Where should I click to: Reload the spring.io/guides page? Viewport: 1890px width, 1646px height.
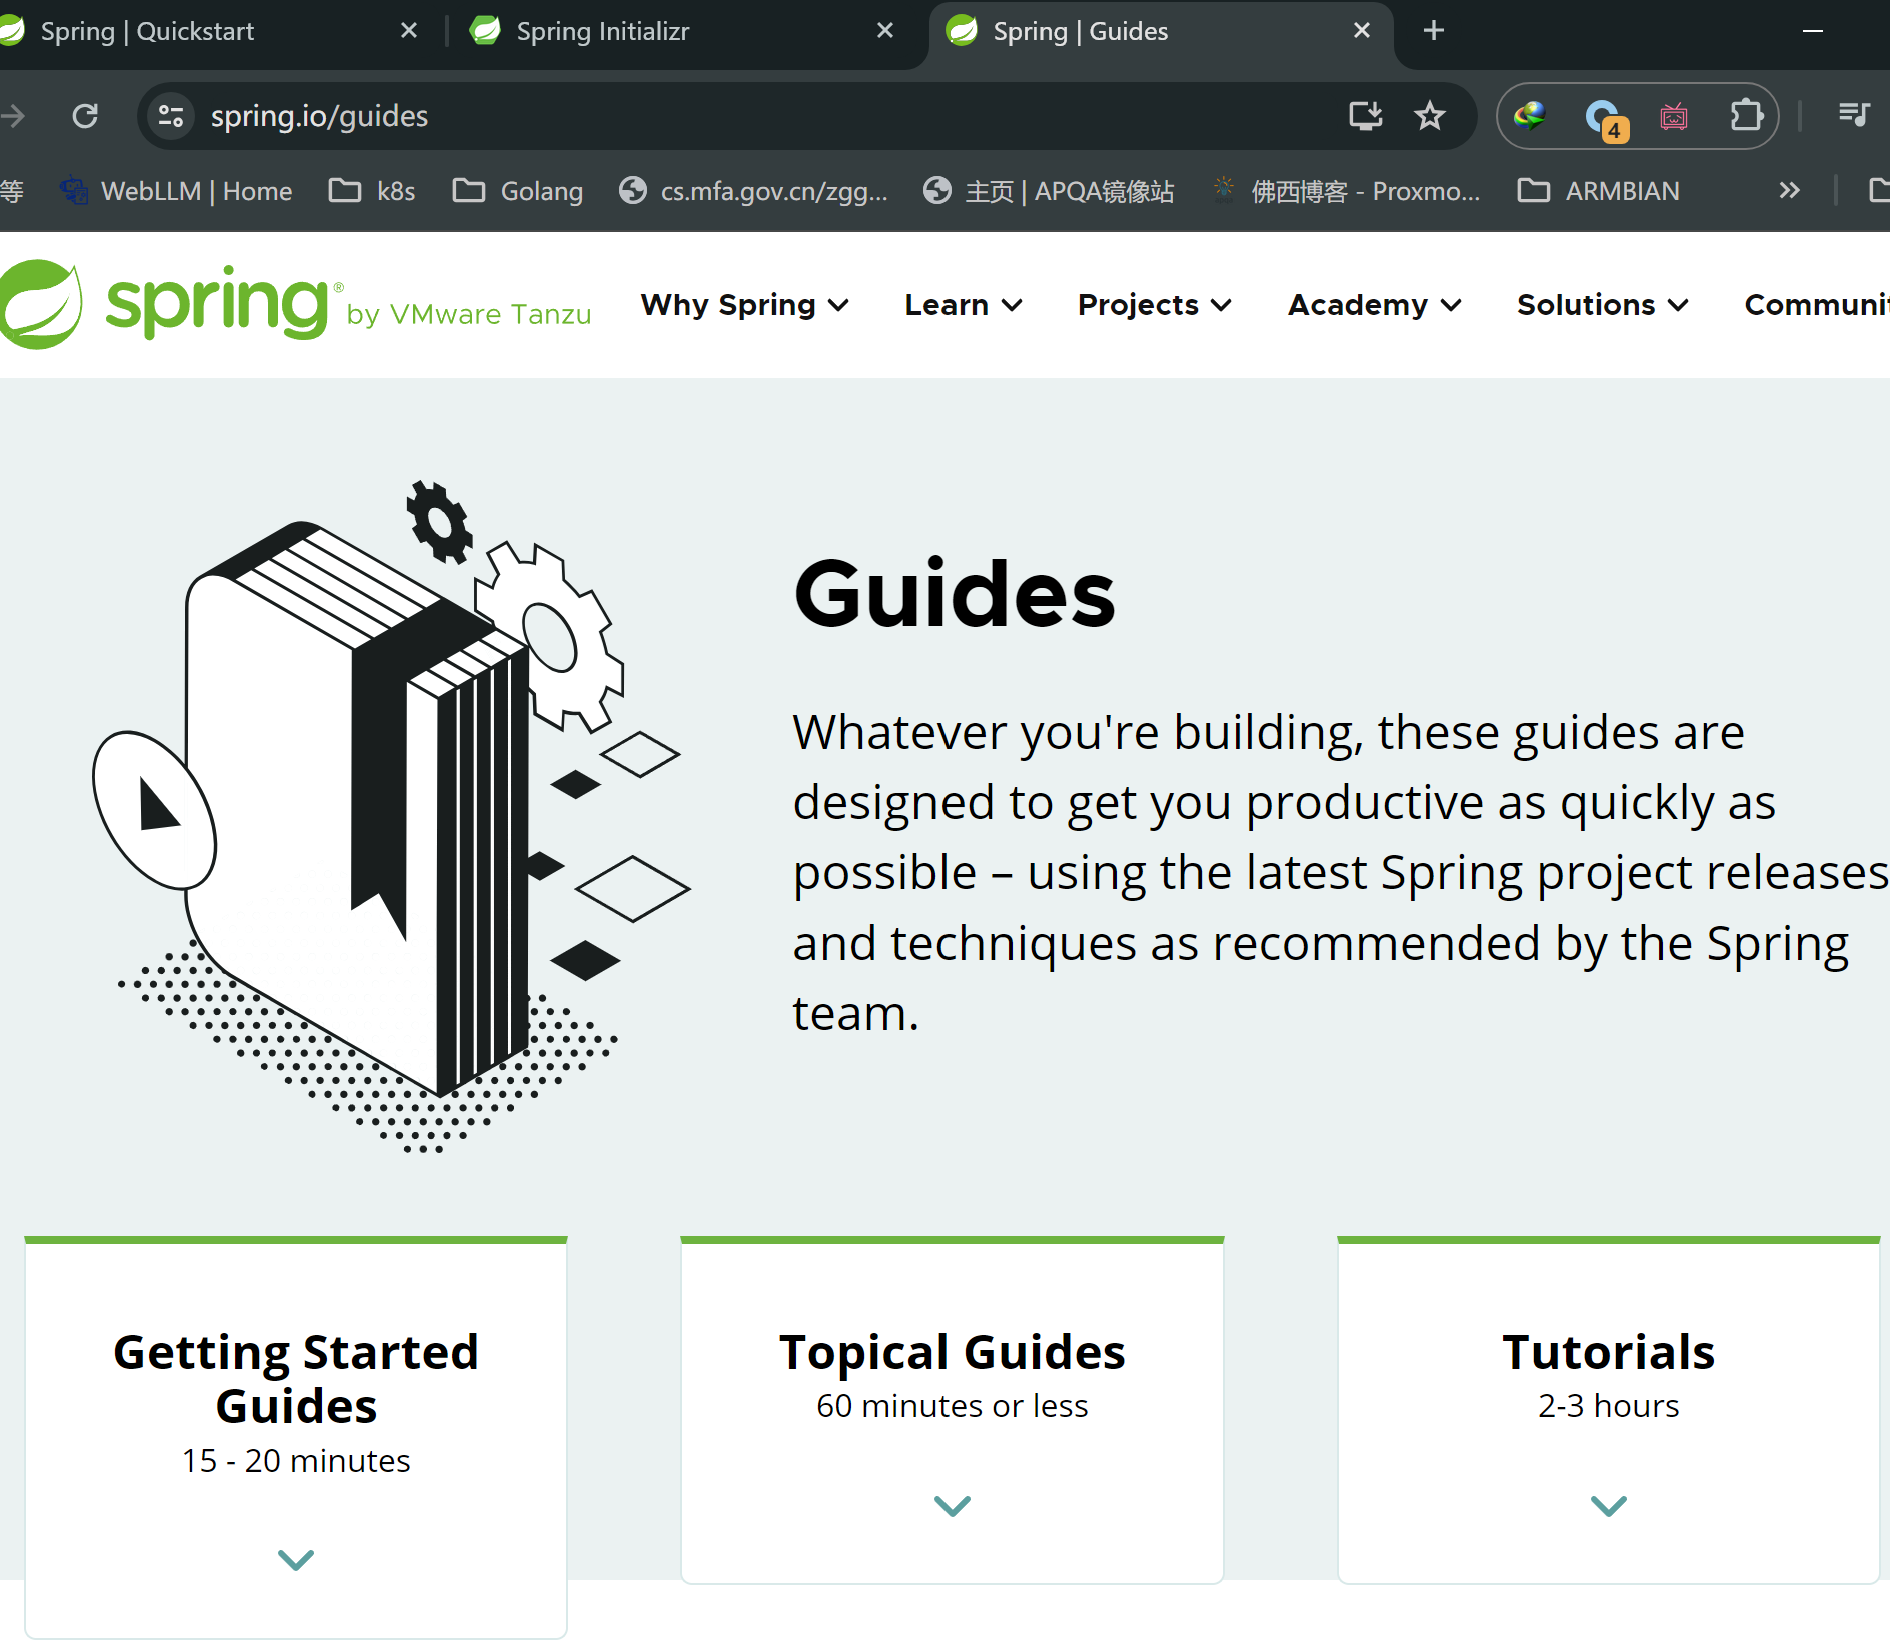[x=85, y=116]
